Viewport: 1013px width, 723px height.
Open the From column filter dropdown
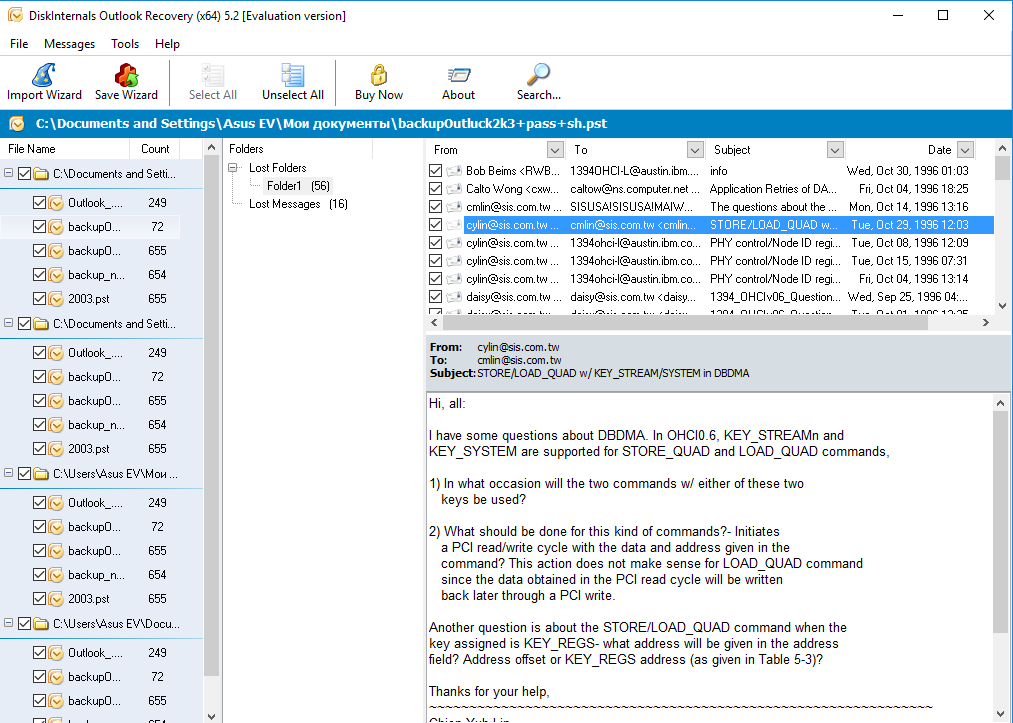click(x=555, y=150)
